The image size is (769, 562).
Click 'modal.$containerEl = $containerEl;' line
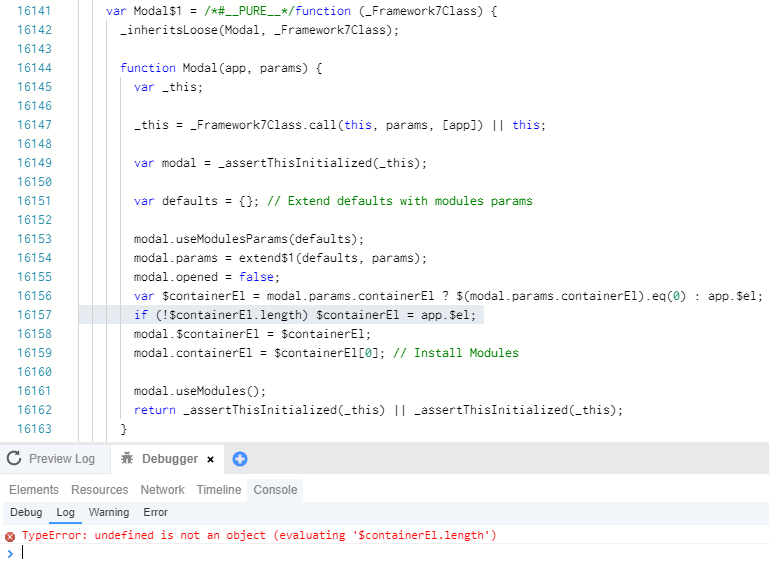pos(253,334)
